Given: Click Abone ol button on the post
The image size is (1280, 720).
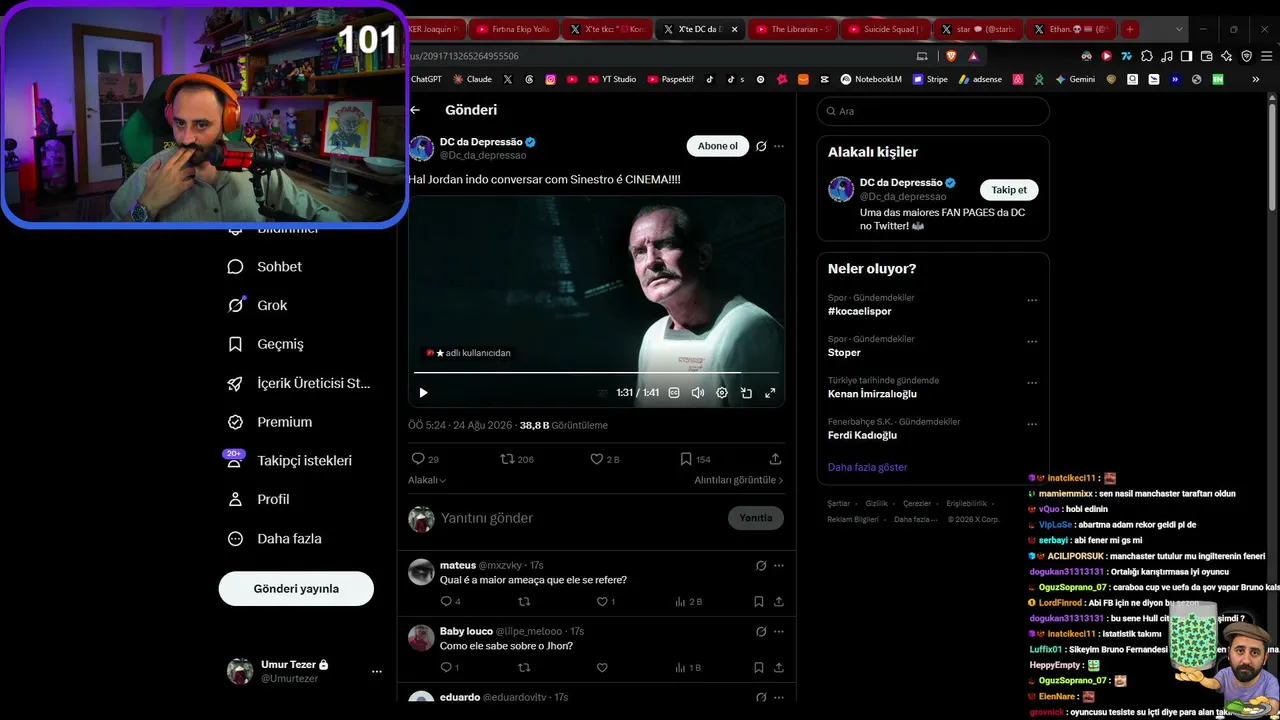Looking at the screenshot, I should click(x=718, y=146).
